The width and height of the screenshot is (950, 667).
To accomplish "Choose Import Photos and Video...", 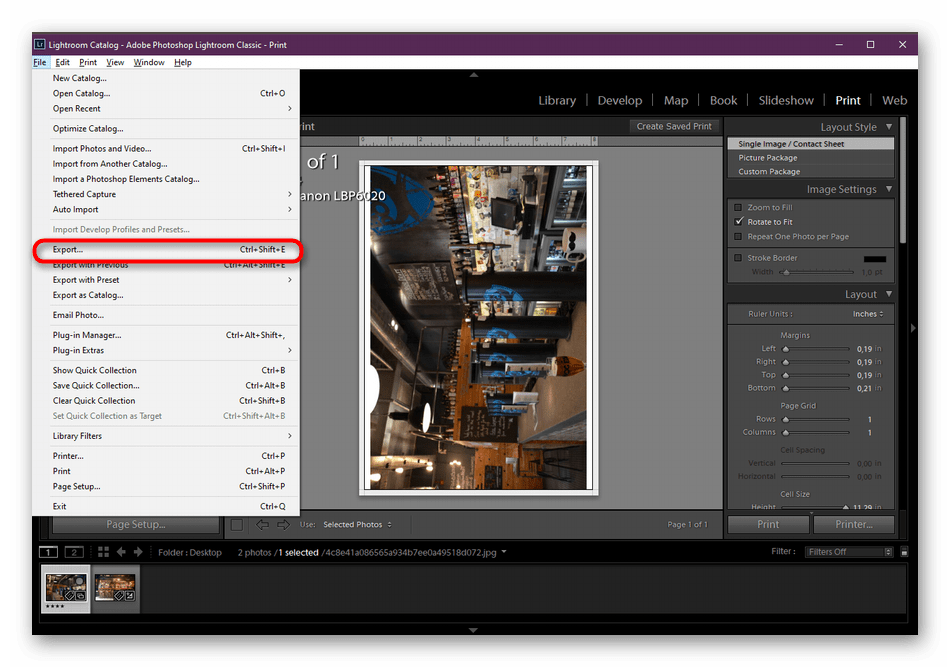I will coord(167,148).
